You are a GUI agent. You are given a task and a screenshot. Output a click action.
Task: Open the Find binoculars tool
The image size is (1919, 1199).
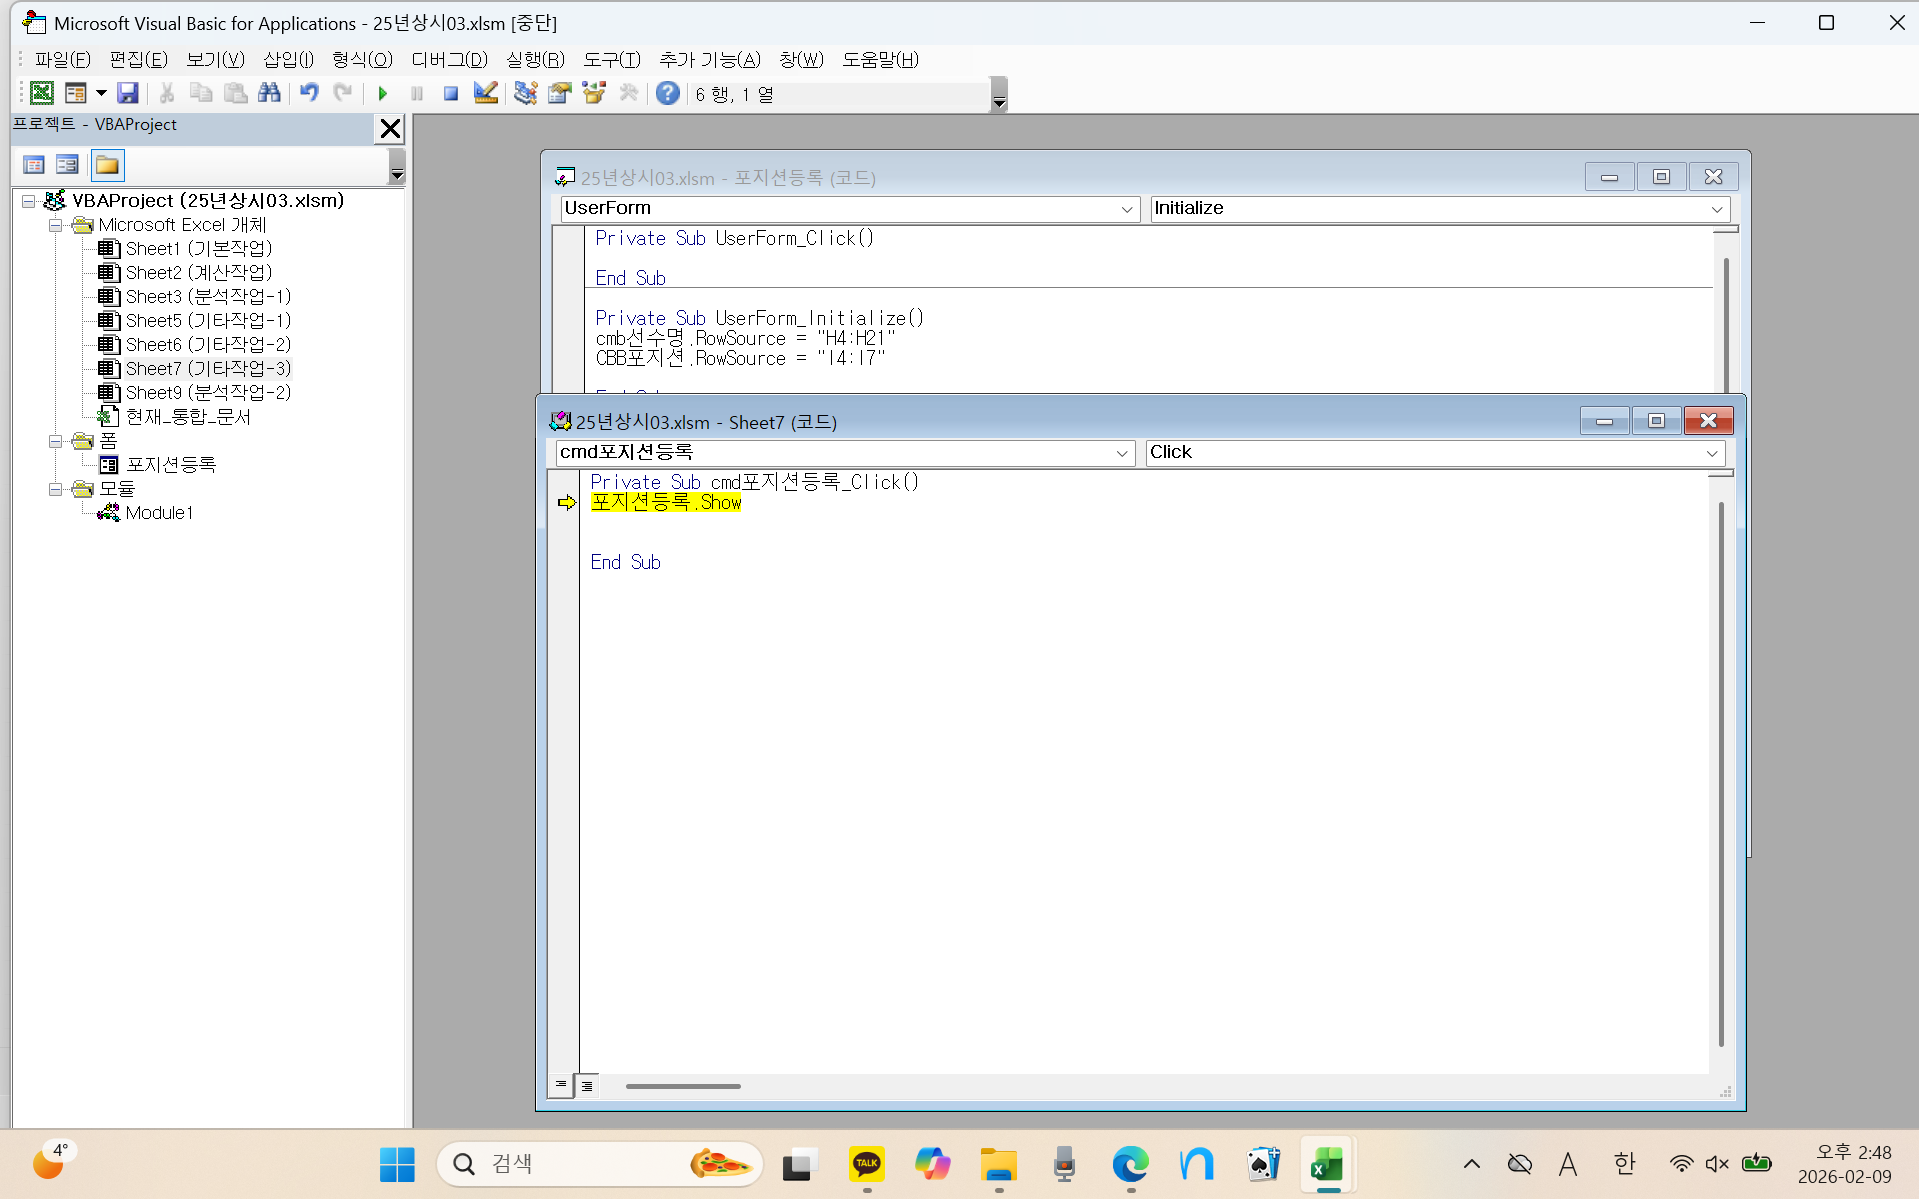(x=269, y=94)
